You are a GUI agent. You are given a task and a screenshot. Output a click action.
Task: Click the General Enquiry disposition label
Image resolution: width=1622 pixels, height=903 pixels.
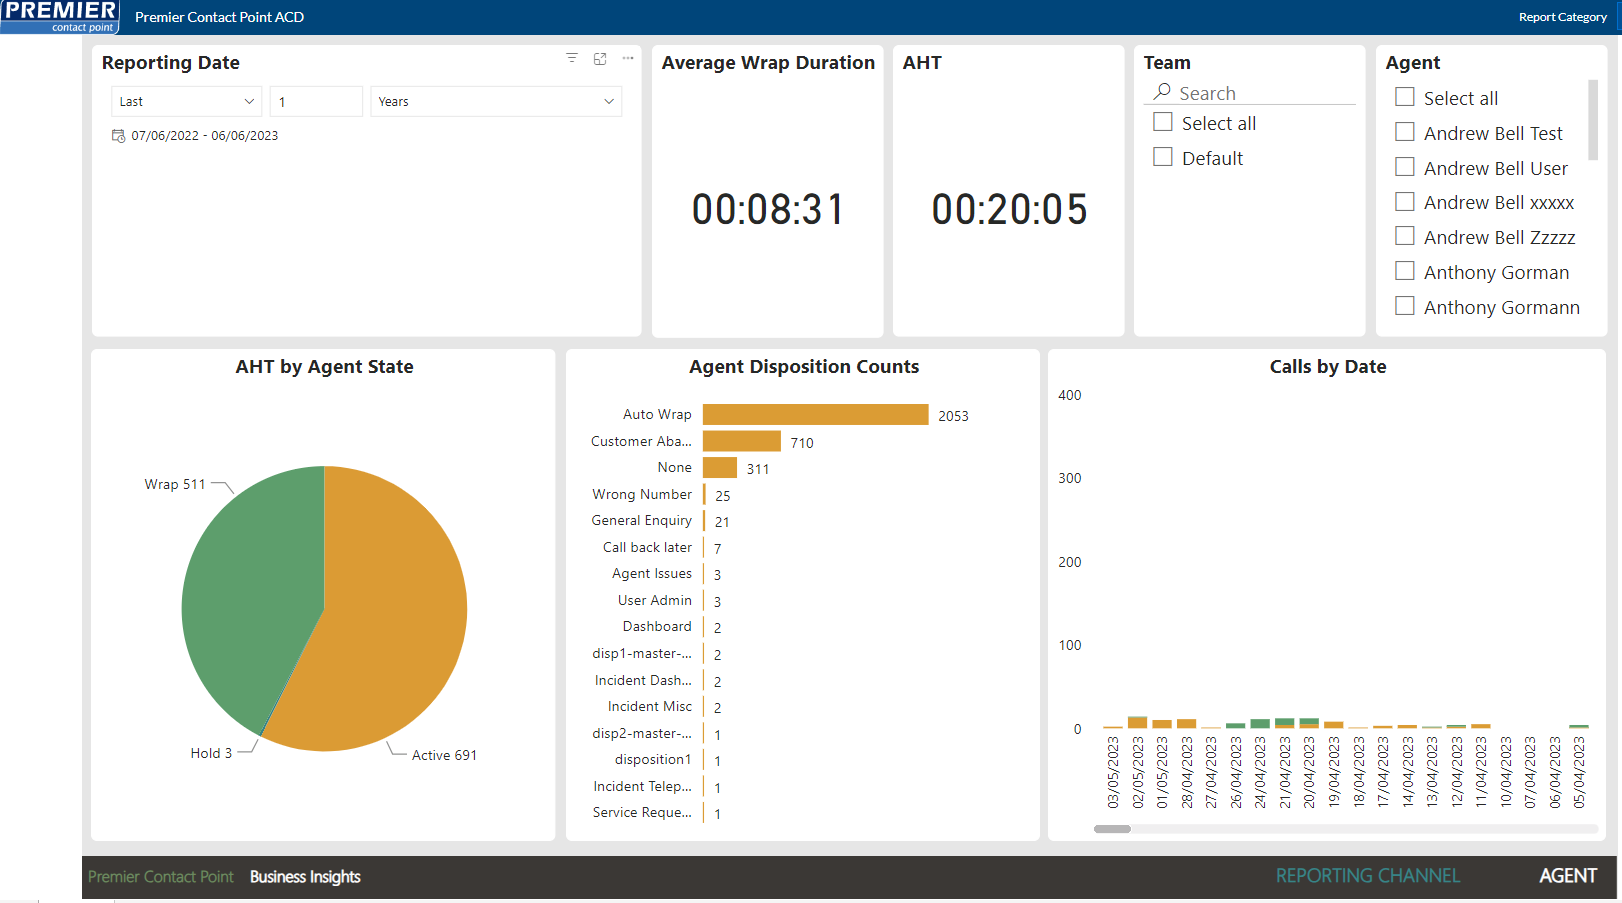pyautogui.click(x=641, y=520)
